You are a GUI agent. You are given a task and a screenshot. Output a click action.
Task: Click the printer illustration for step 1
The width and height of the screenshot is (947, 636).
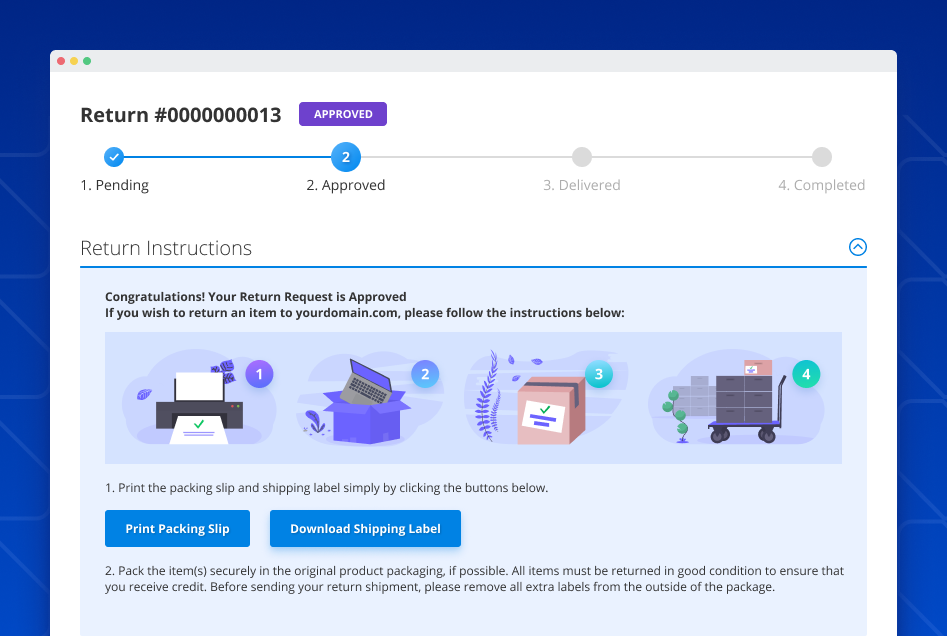coord(200,404)
